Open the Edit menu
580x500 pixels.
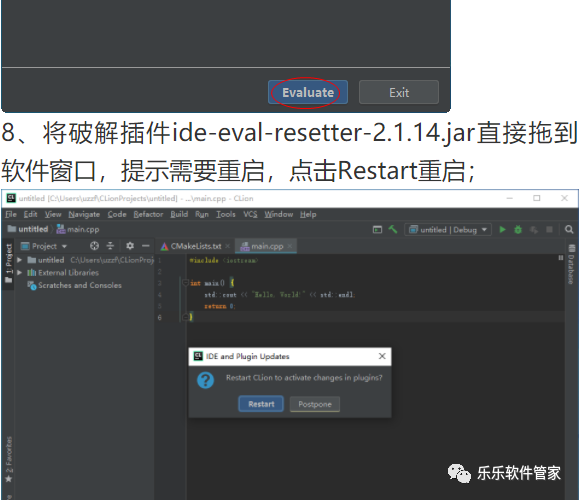30,214
